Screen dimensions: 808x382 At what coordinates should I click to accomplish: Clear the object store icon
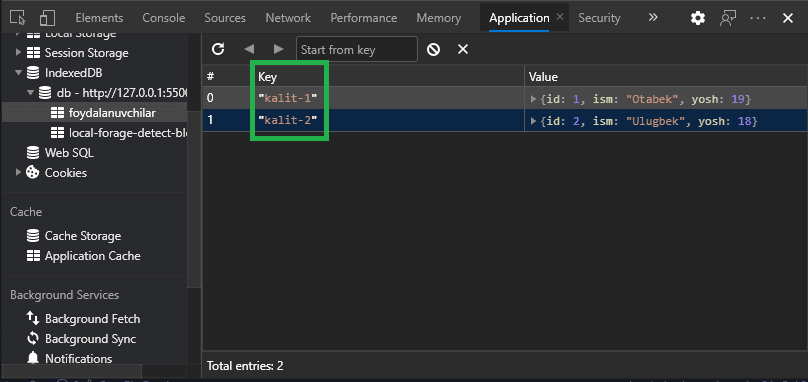[x=433, y=49]
